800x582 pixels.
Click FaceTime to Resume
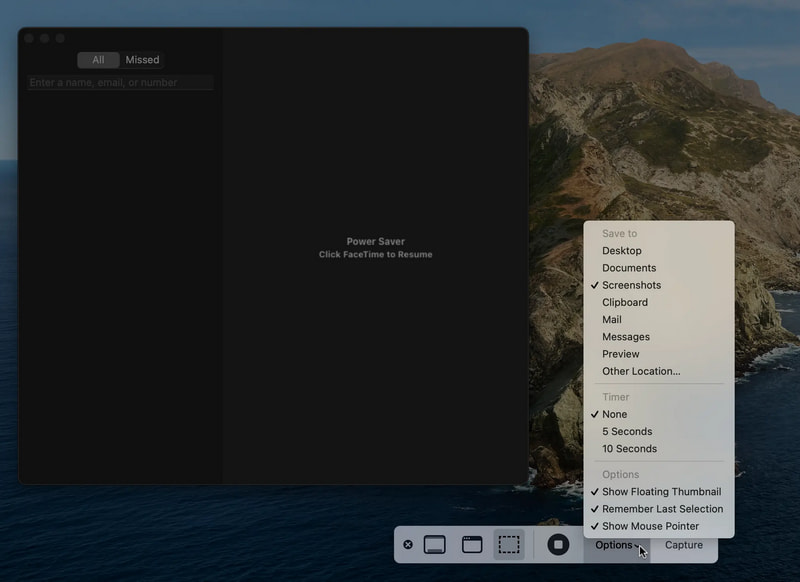coord(377,254)
